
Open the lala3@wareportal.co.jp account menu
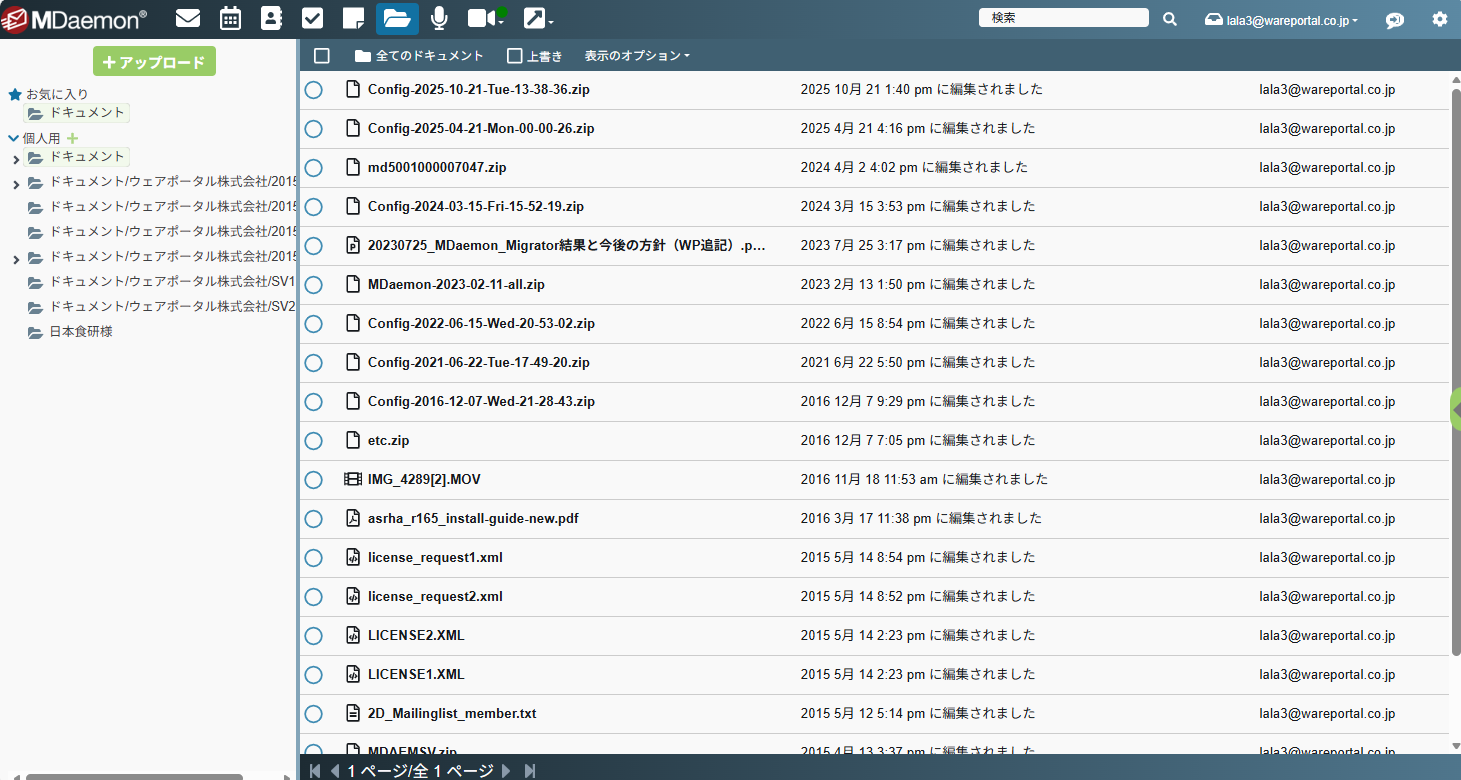point(1290,20)
